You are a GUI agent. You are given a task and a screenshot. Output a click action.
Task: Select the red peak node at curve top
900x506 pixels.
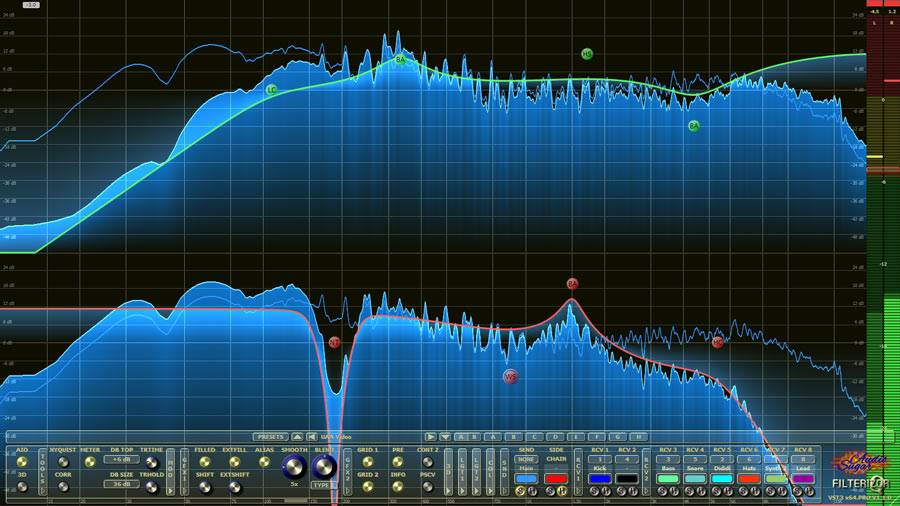point(572,284)
